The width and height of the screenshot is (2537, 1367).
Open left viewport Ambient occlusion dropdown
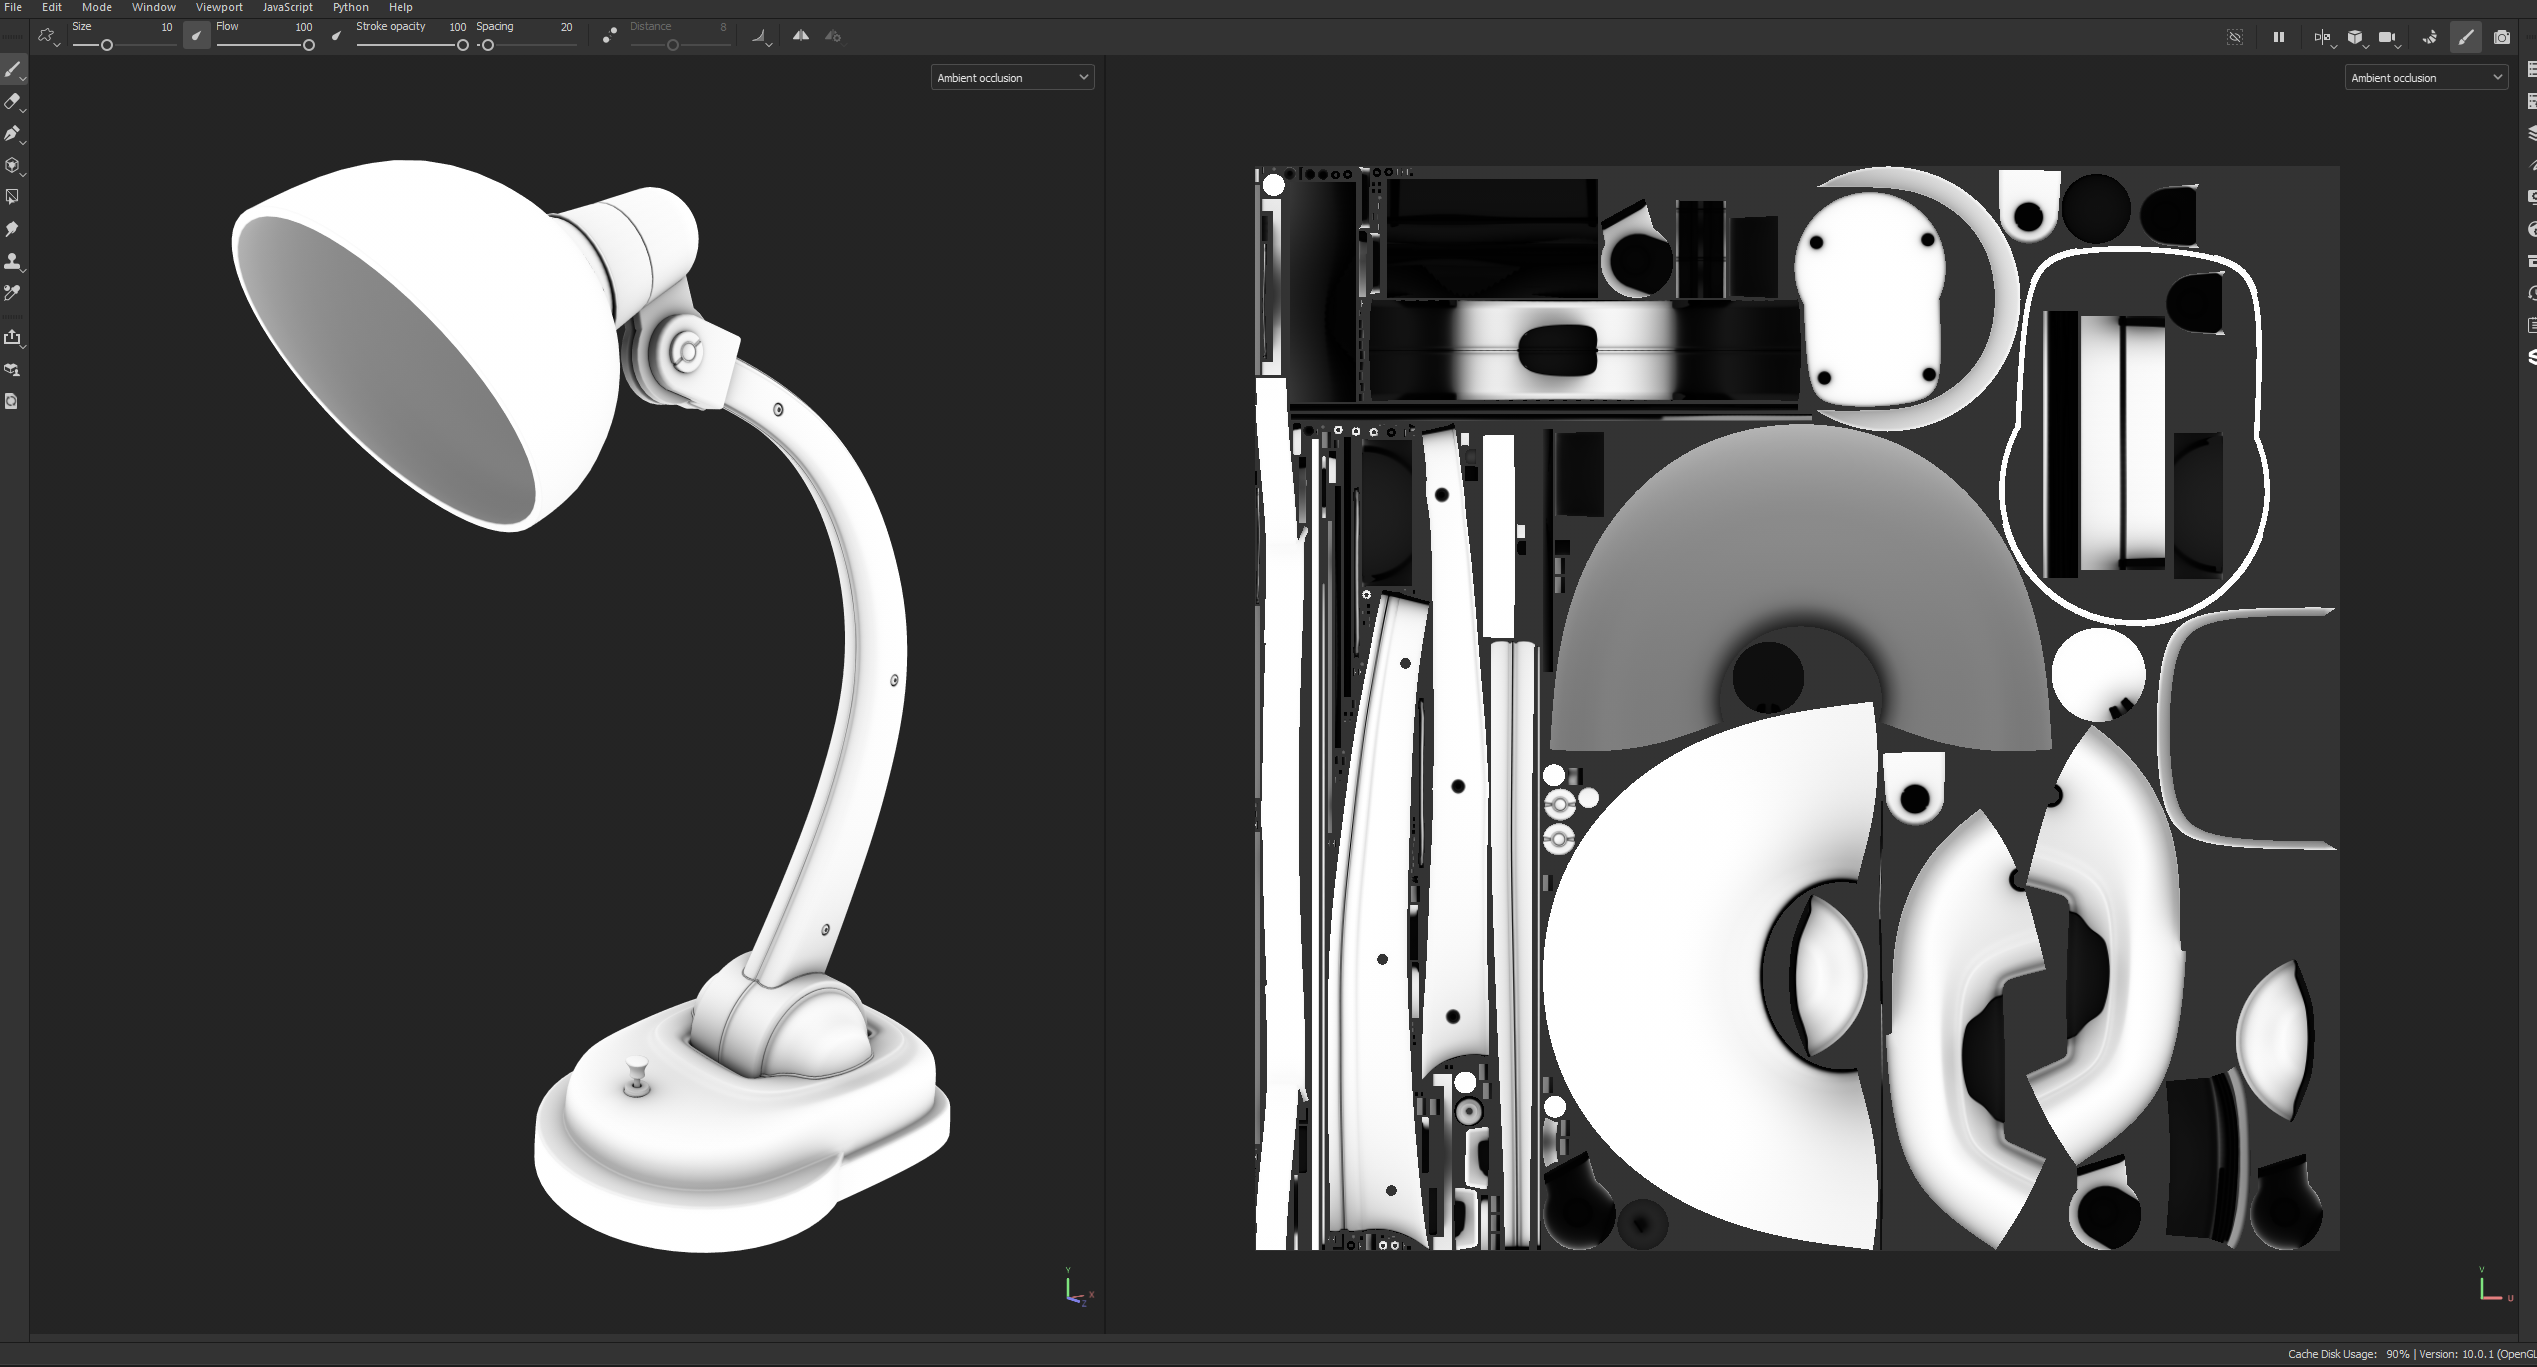(x=1012, y=77)
